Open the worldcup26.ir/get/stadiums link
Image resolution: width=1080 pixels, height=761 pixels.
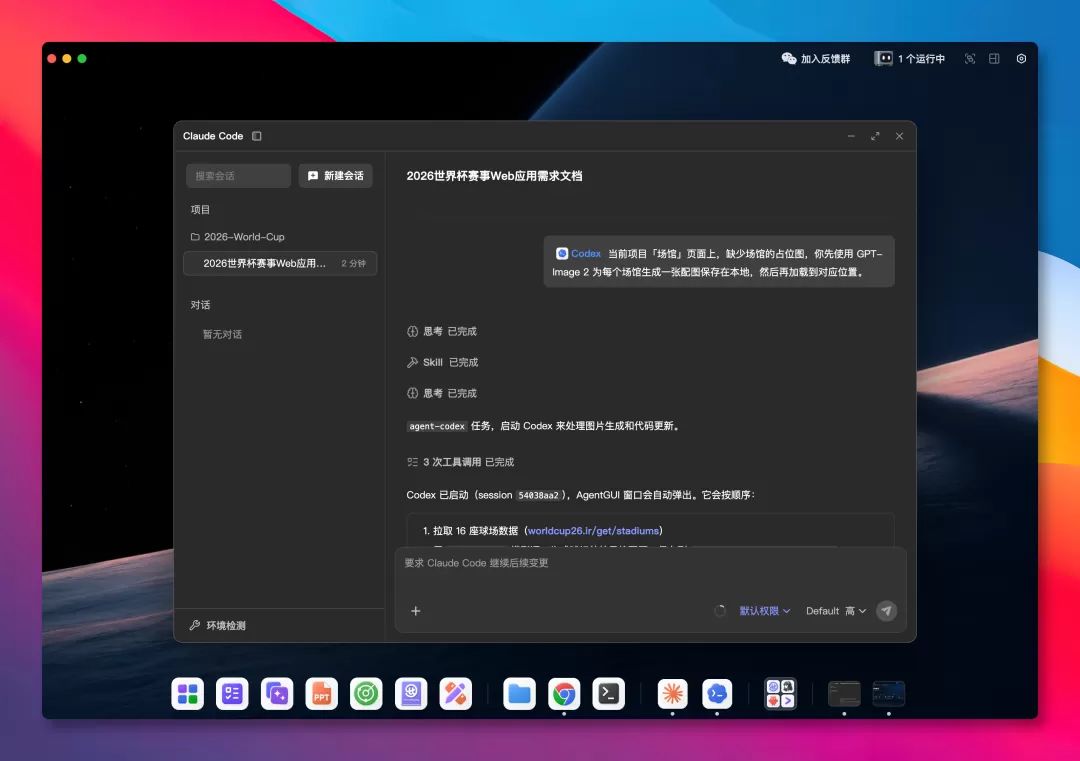(593, 531)
